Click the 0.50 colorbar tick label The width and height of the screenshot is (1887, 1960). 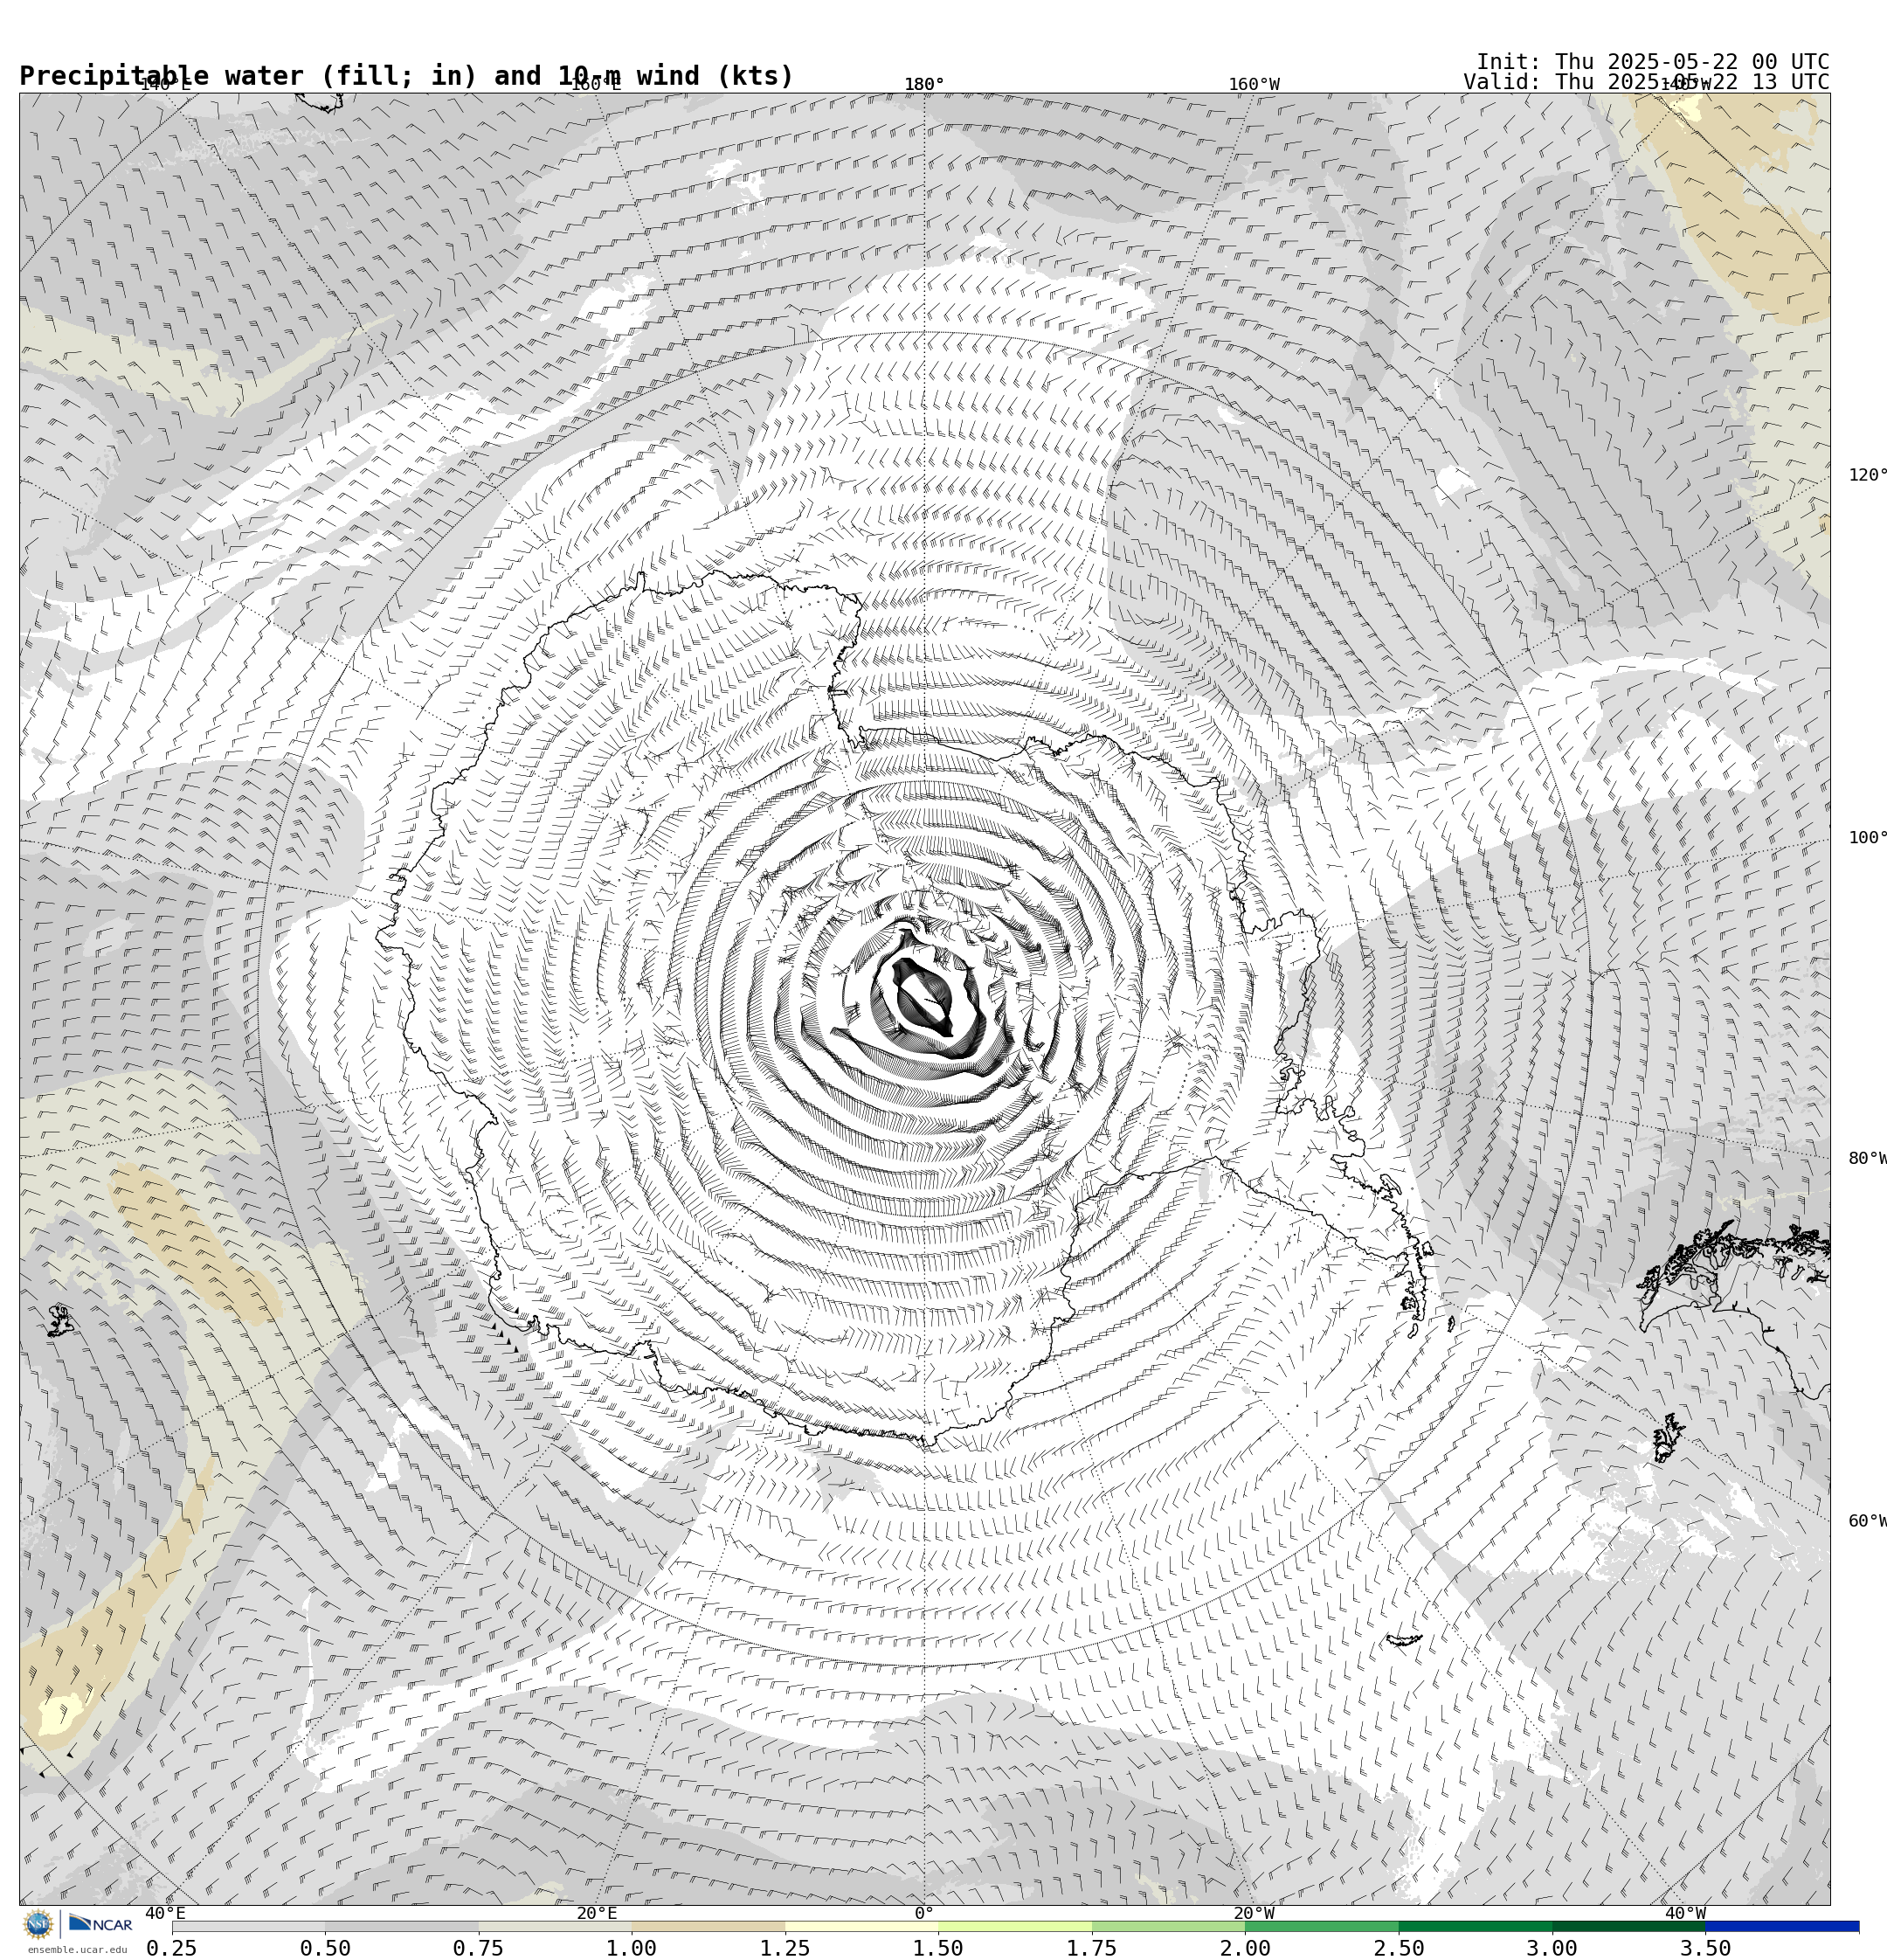(325, 1947)
